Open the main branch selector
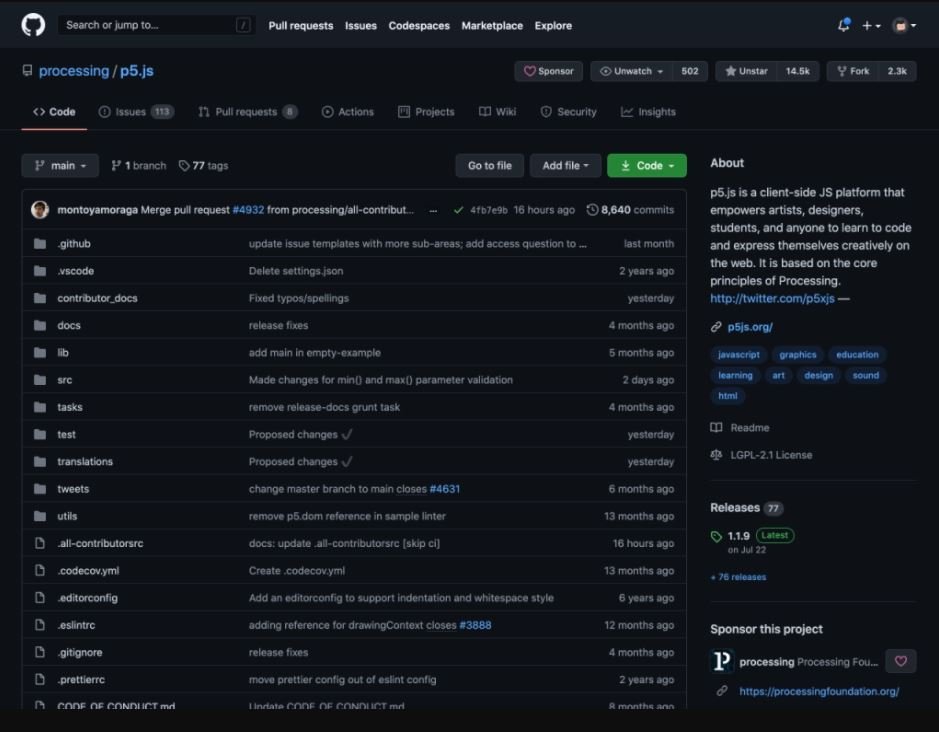The image size is (939, 732). [x=60, y=165]
